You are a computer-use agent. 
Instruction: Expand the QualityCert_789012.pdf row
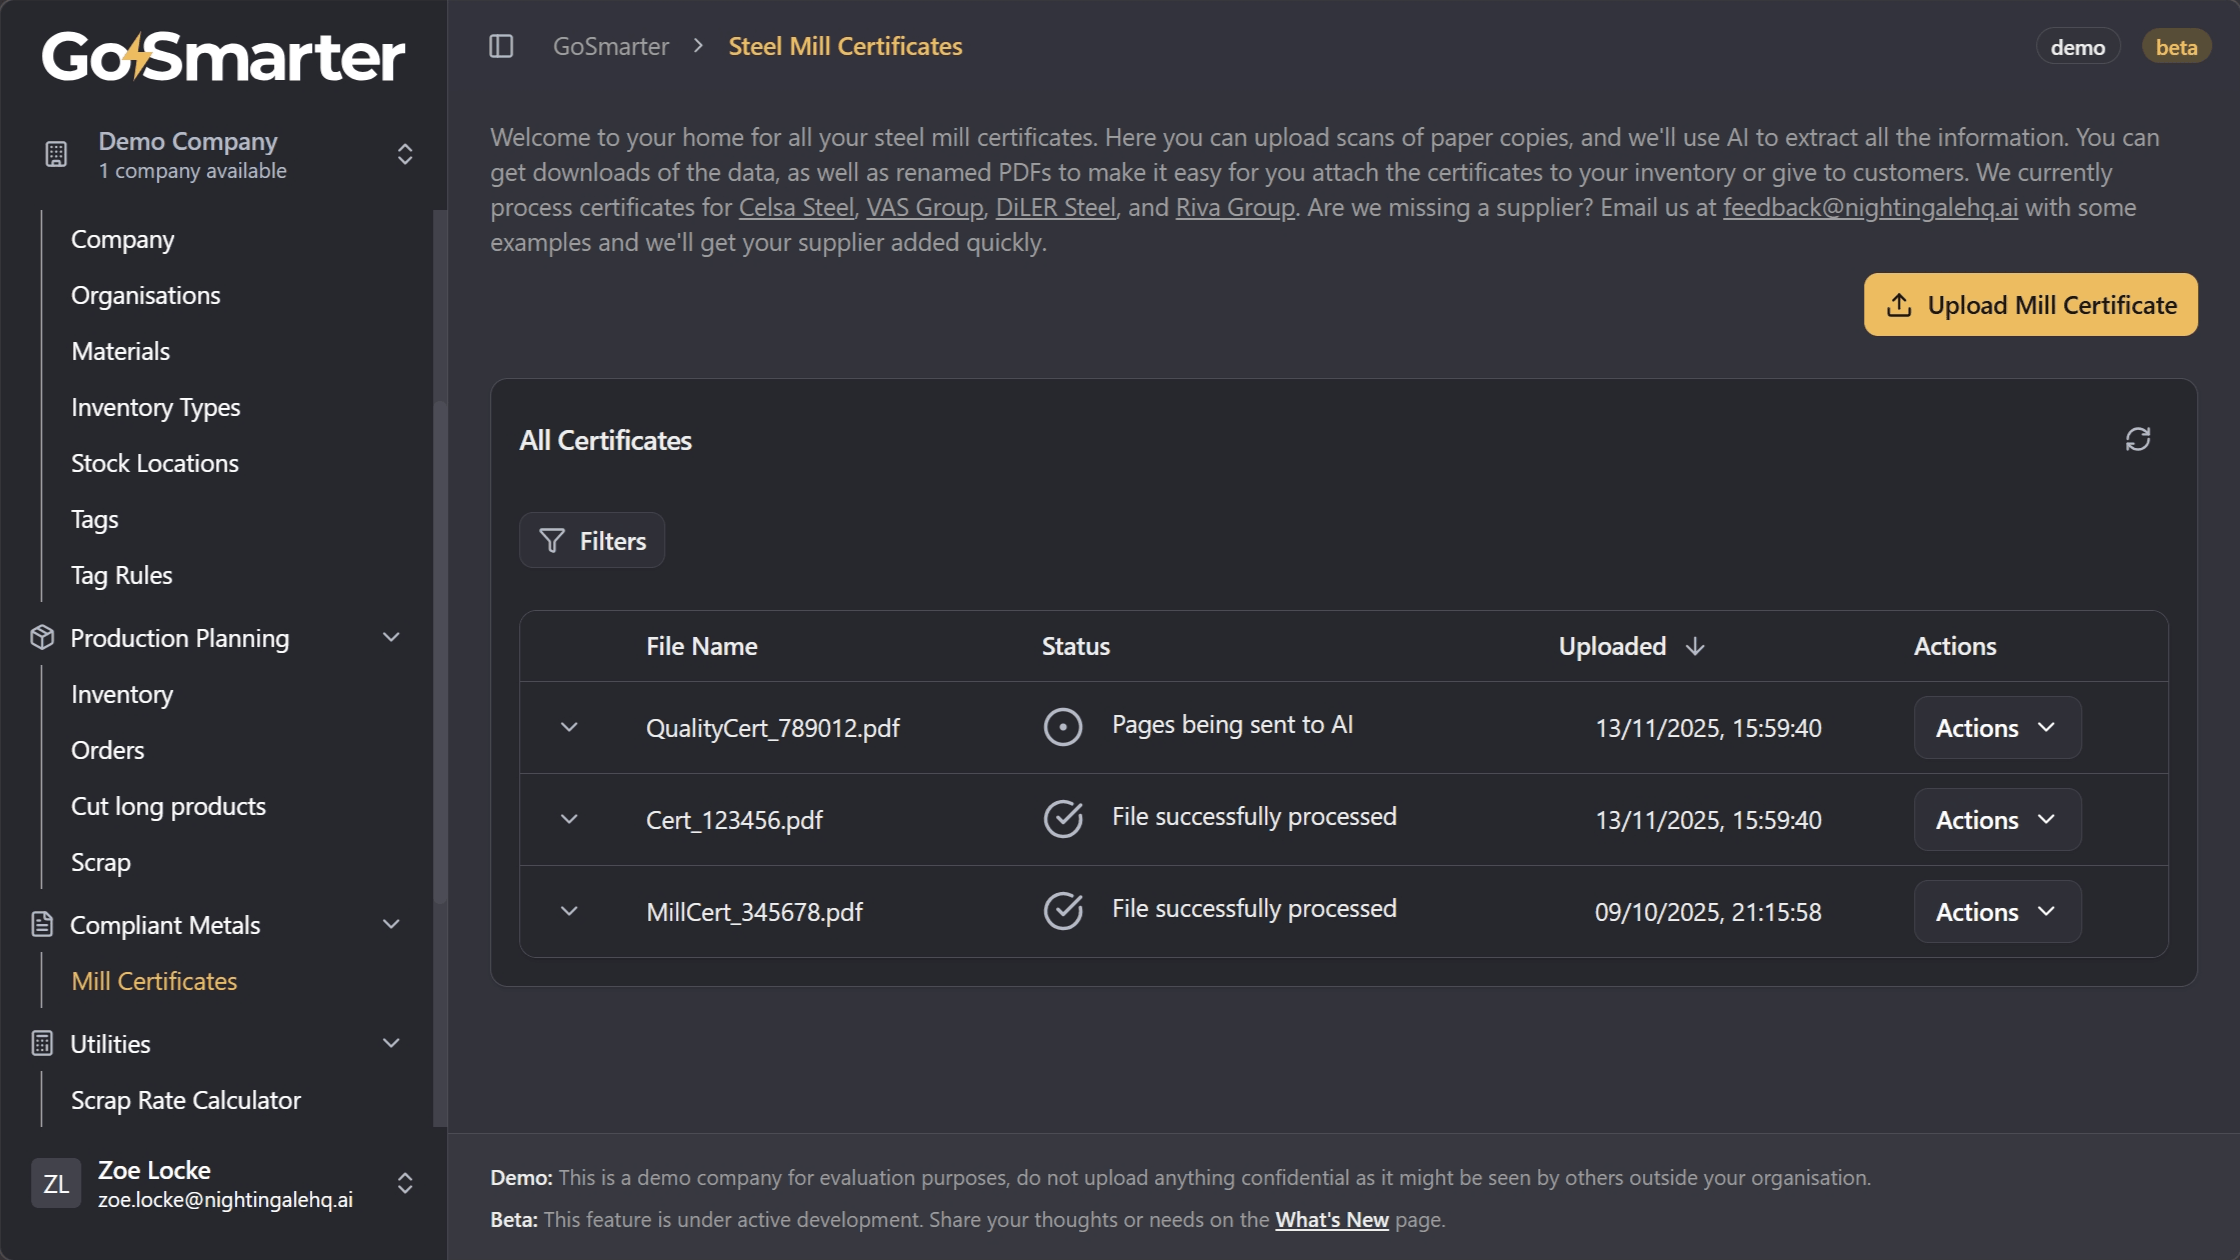coord(569,727)
